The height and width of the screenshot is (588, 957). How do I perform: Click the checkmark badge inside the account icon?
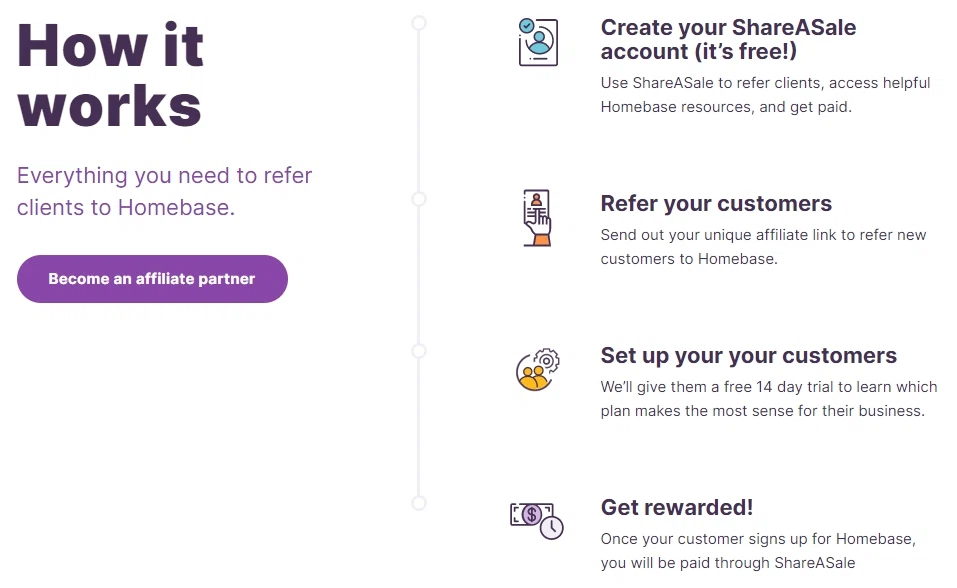pyautogui.click(x=527, y=27)
